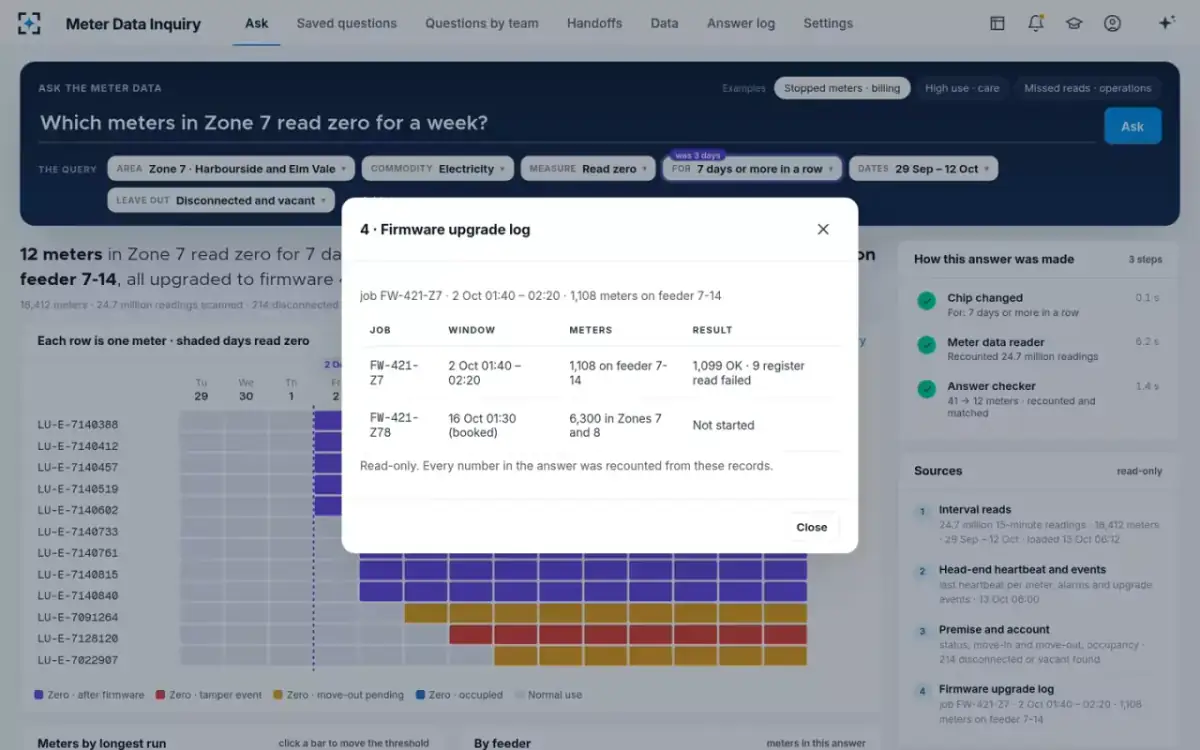Image resolution: width=1200 pixels, height=750 pixels.
Task: Click the number 2 badge for Head-end heartbeat
Action: 922,571
